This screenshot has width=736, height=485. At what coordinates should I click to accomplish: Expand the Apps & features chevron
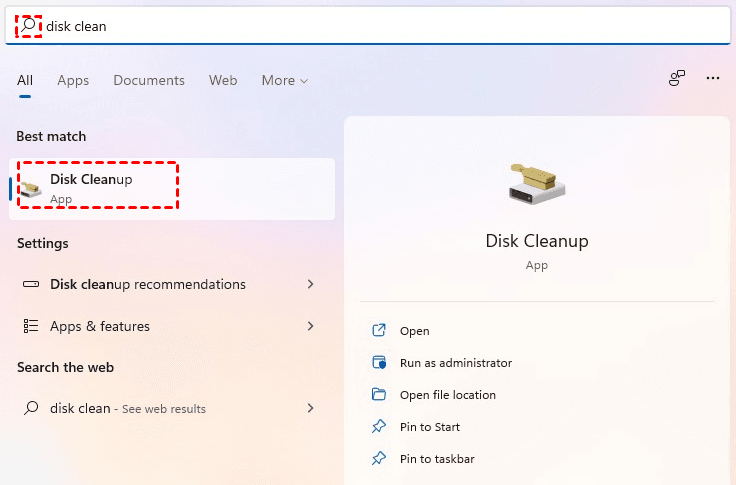[311, 326]
